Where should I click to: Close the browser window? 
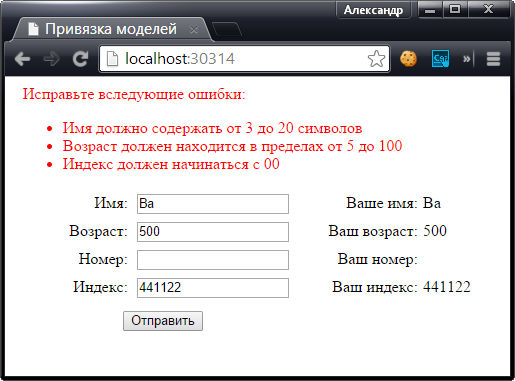pos(489,10)
